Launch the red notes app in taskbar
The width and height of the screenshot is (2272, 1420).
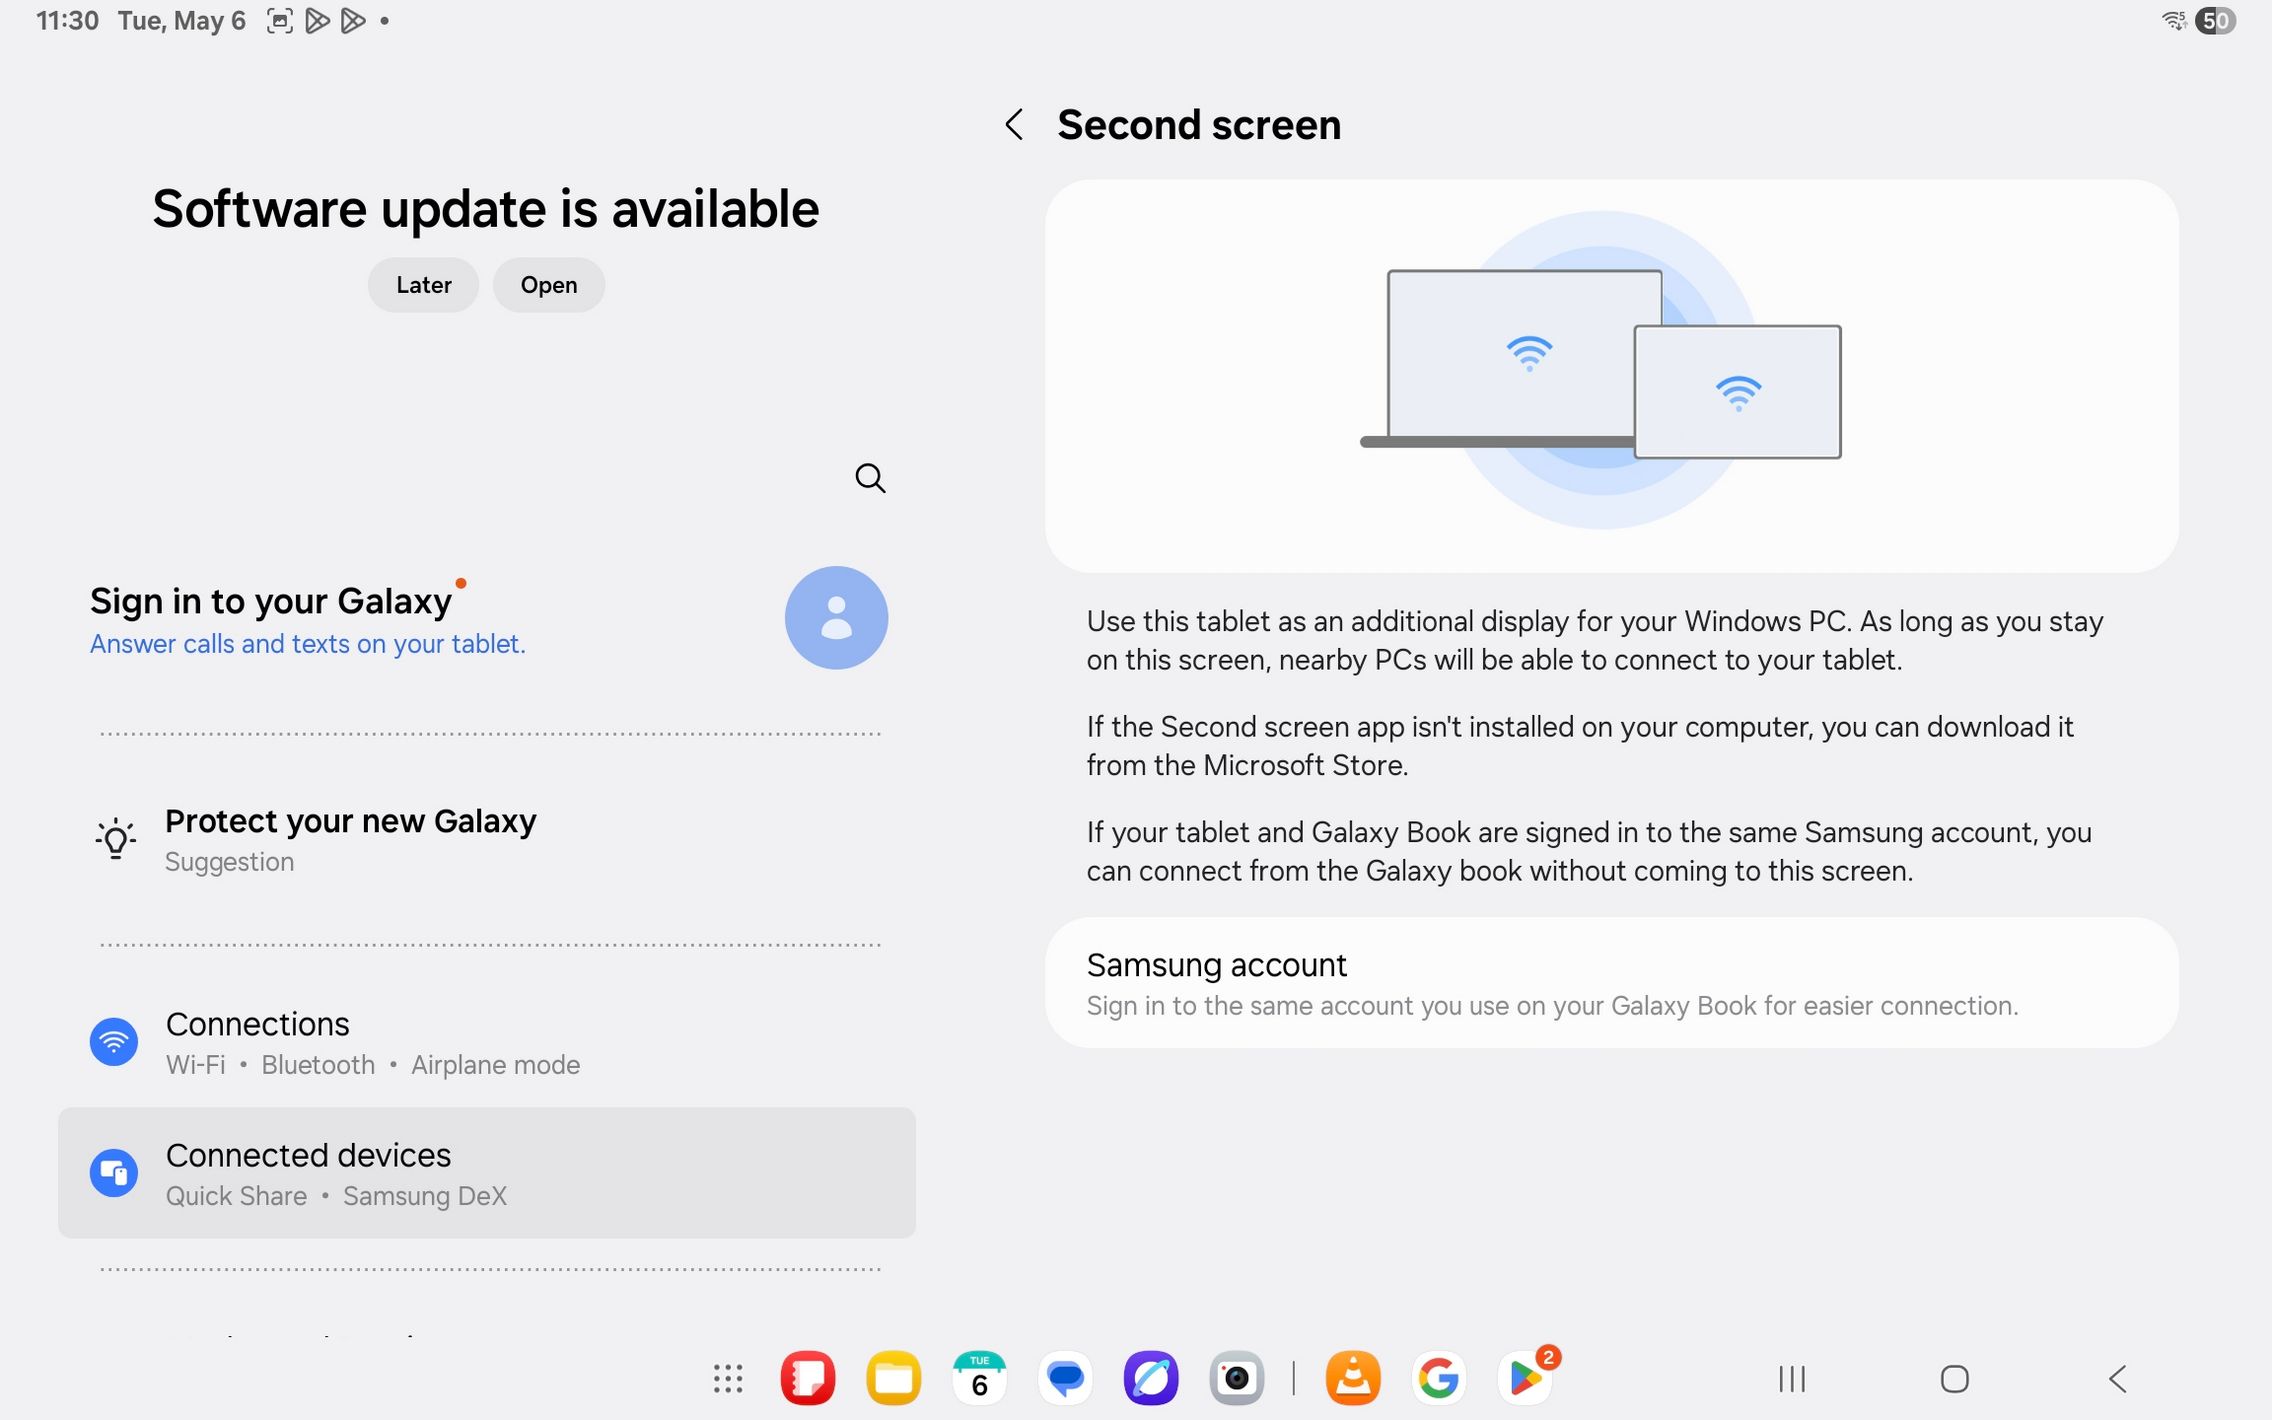coord(808,1378)
